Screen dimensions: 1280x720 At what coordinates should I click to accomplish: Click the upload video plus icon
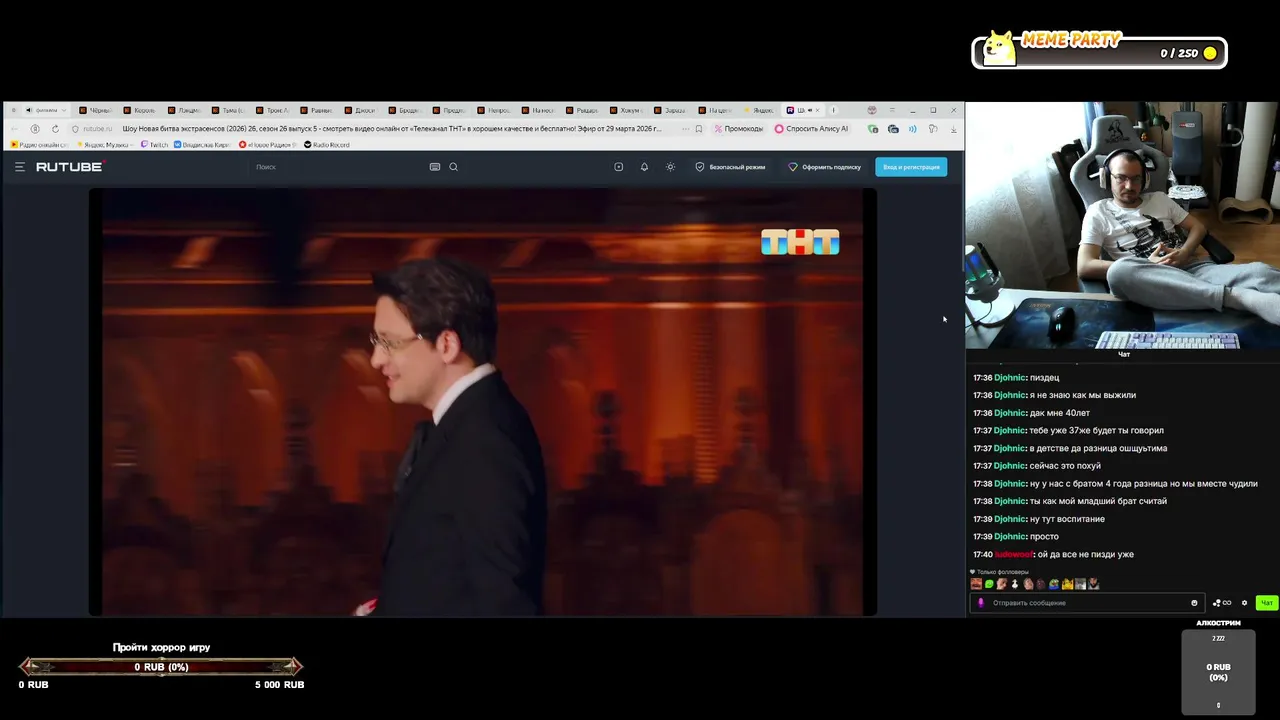pos(618,167)
